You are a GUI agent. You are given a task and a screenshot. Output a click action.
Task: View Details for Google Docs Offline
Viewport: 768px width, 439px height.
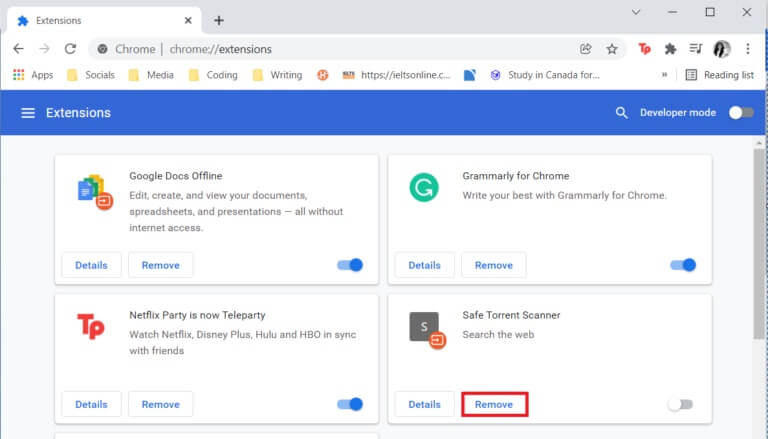click(91, 265)
